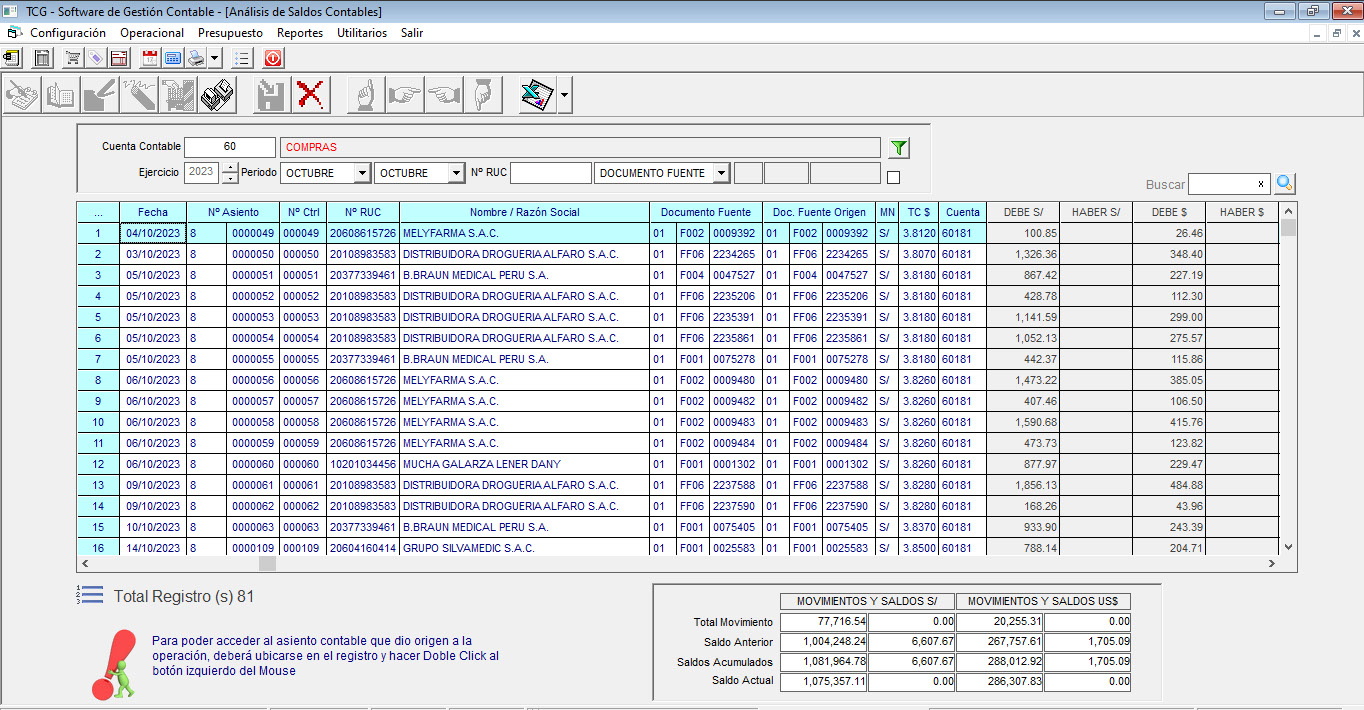Screen dimensions: 1364x710
Task: Click the Fecha column header
Action: coord(153,212)
